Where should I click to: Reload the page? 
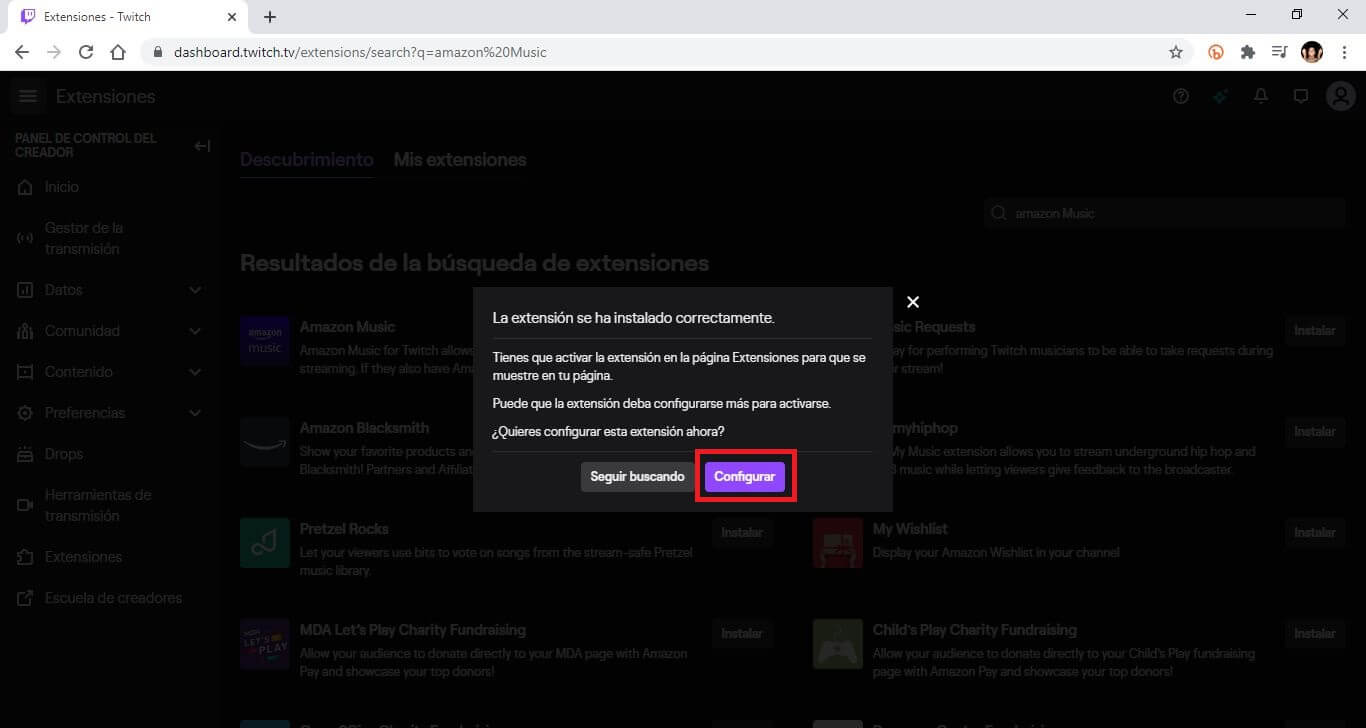pyautogui.click(x=86, y=52)
